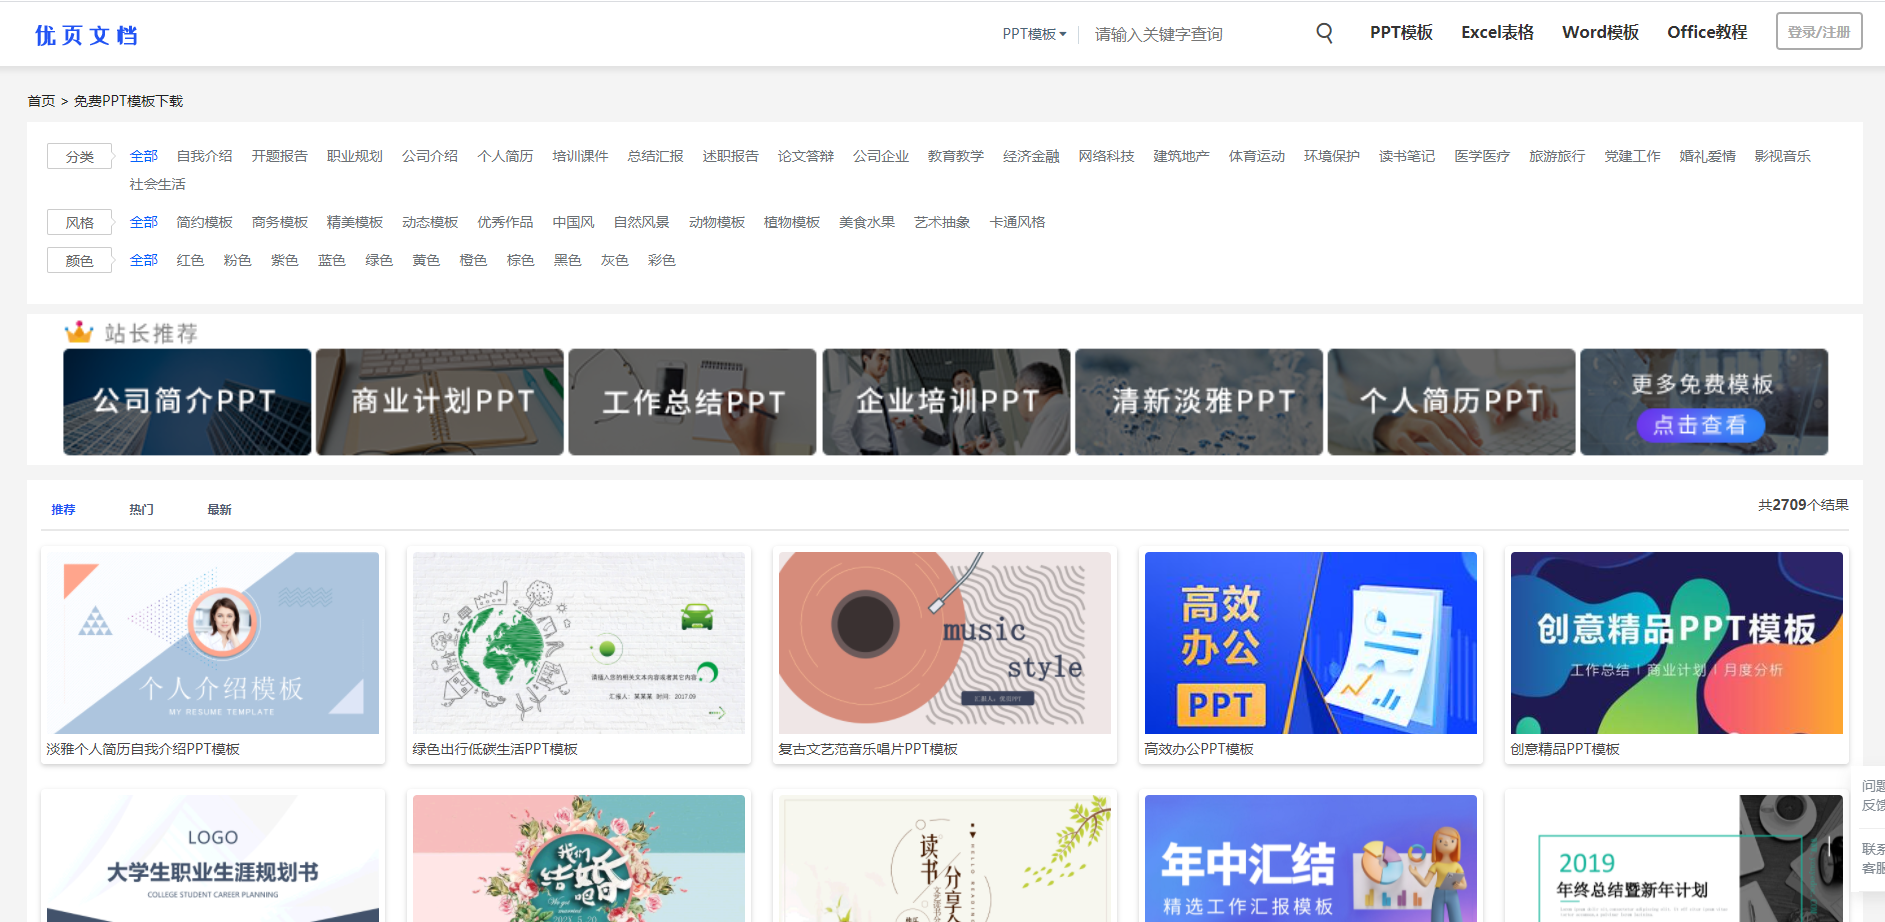Switch to the 热门 tab
This screenshot has width=1885, height=922.
click(141, 510)
